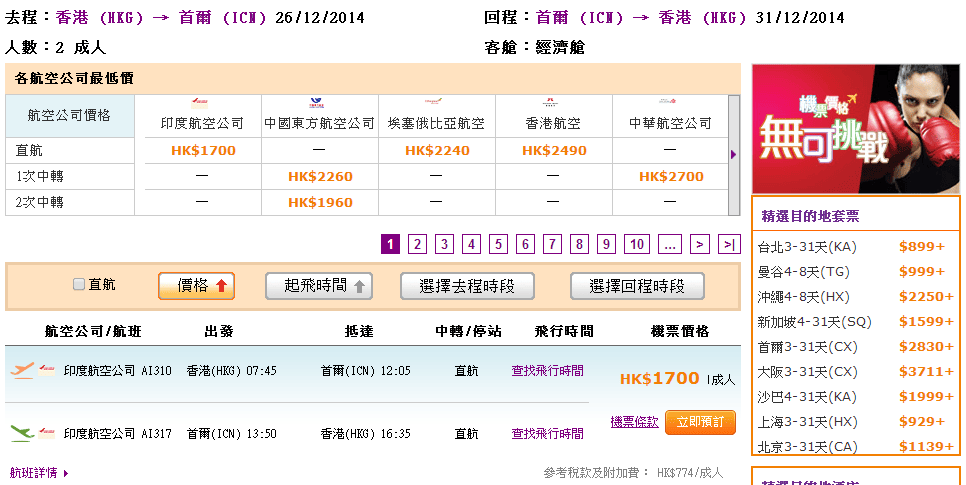Expand 航班詳情 flight details
The width and height of the screenshot is (966, 485).
(x=40, y=473)
